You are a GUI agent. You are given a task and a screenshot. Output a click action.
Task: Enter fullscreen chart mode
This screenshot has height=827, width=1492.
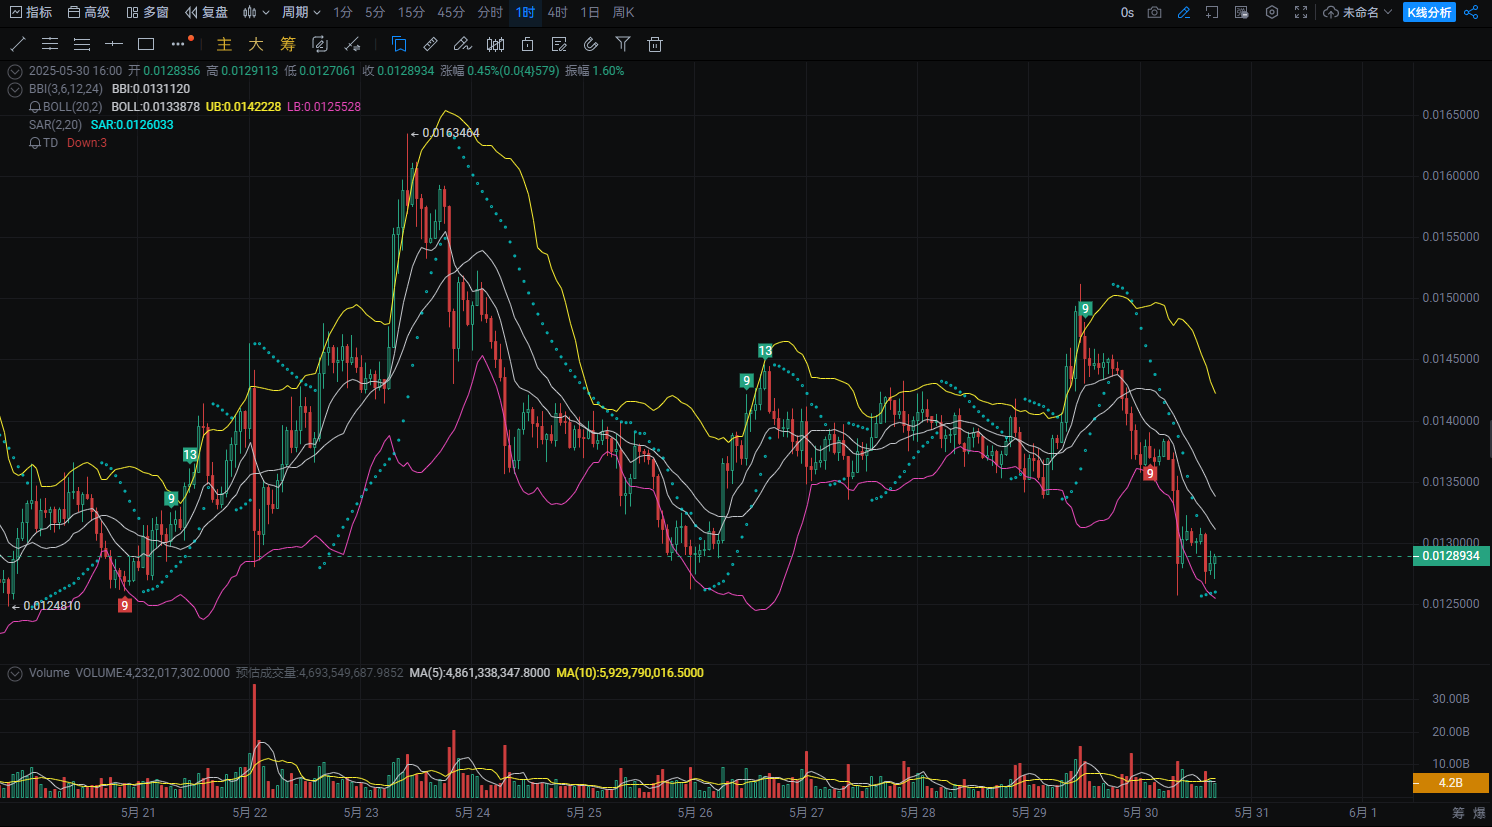click(x=1301, y=12)
